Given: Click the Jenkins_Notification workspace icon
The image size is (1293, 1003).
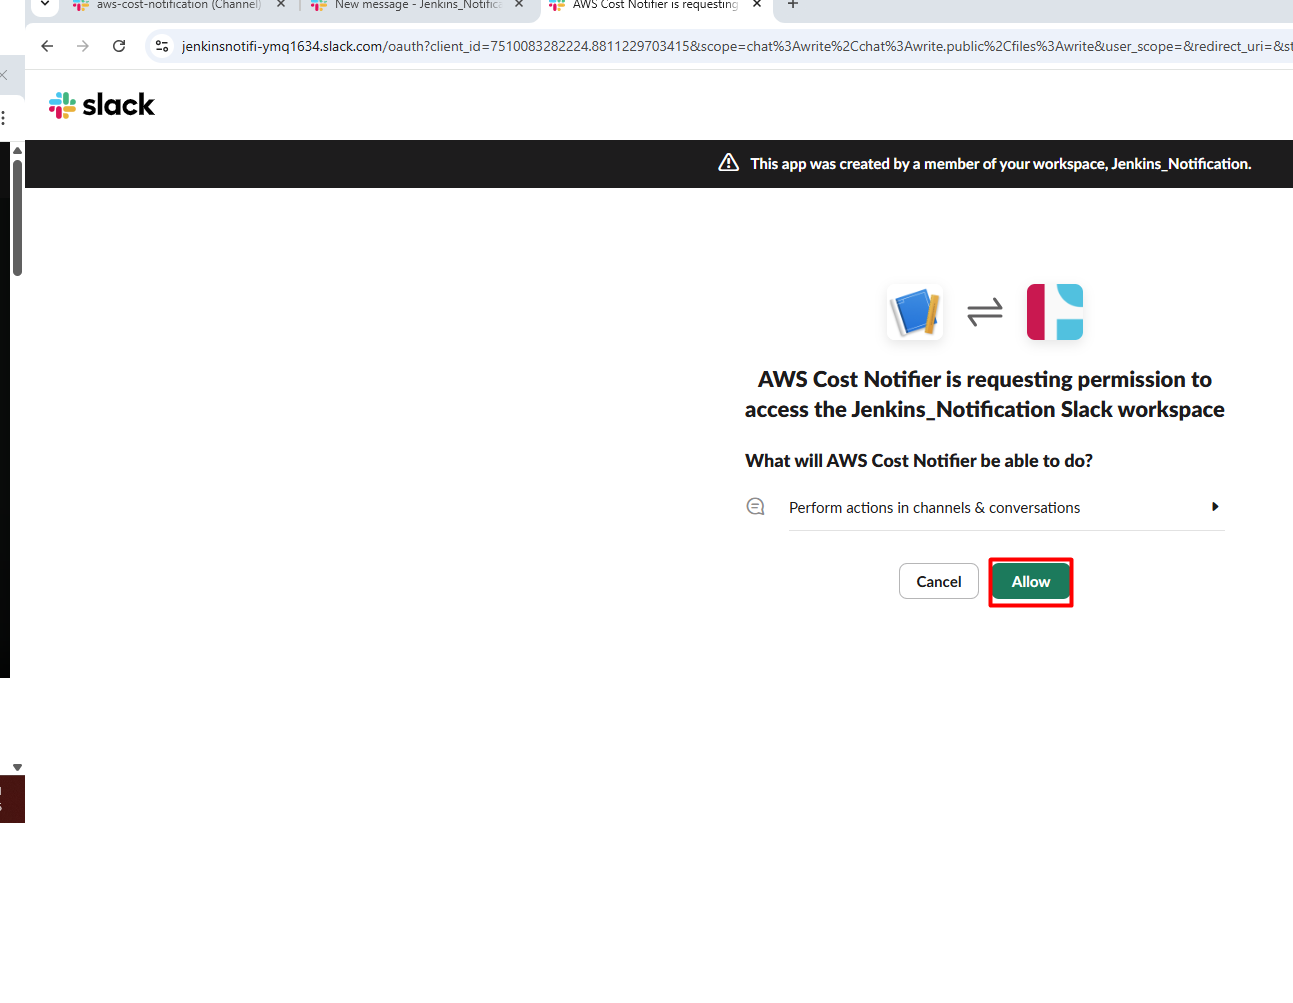Looking at the screenshot, I should coord(1055,312).
